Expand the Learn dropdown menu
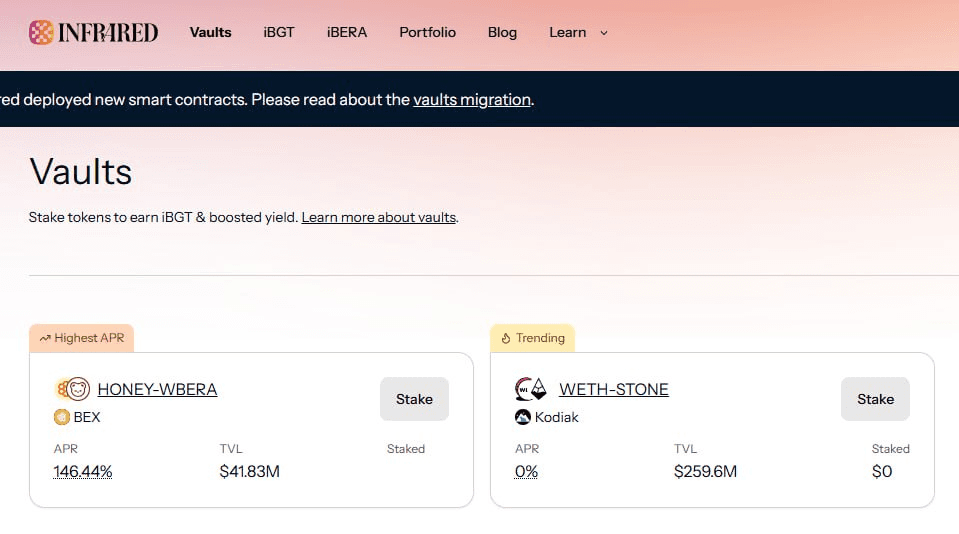The width and height of the screenshot is (959, 534). pyautogui.click(x=578, y=32)
